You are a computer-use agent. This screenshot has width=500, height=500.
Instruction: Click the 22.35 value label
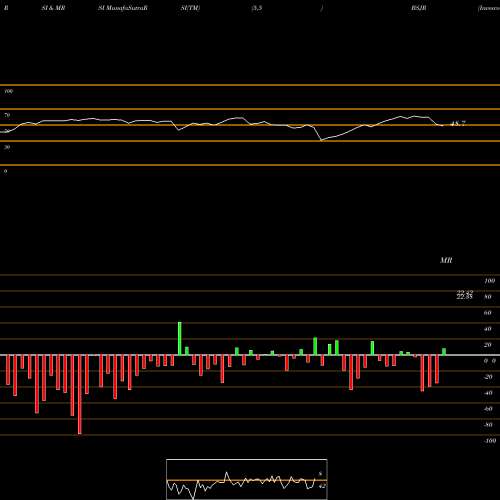click(x=464, y=296)
